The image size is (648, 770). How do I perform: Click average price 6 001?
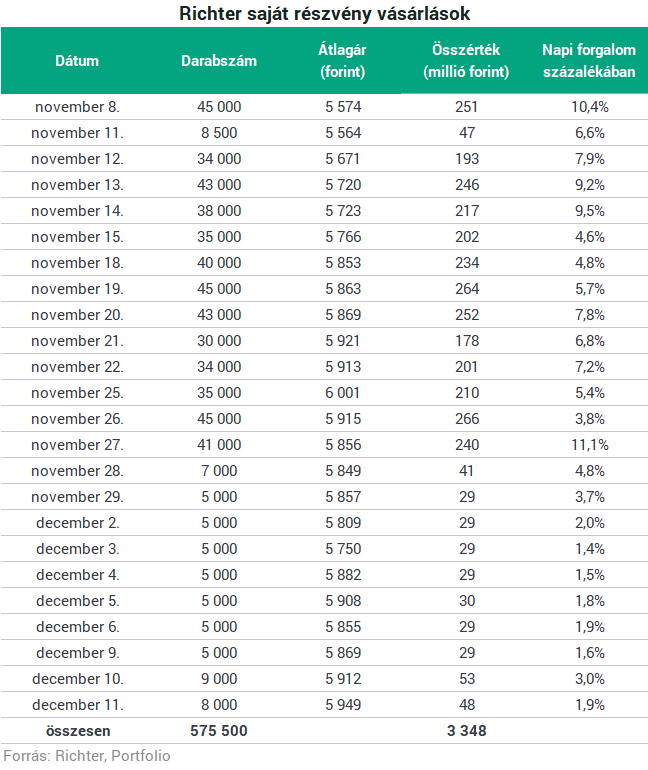click(x=343, y=393)
